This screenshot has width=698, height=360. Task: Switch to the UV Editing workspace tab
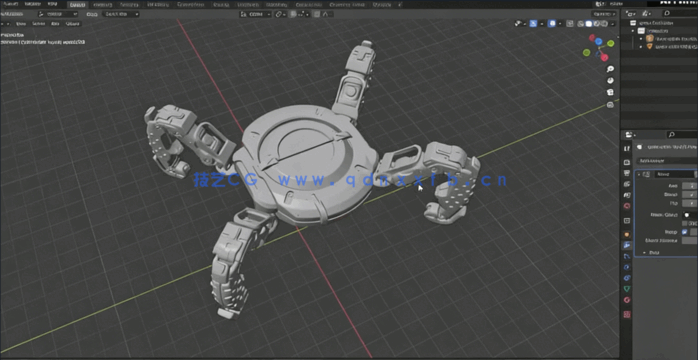pos(158,4)
